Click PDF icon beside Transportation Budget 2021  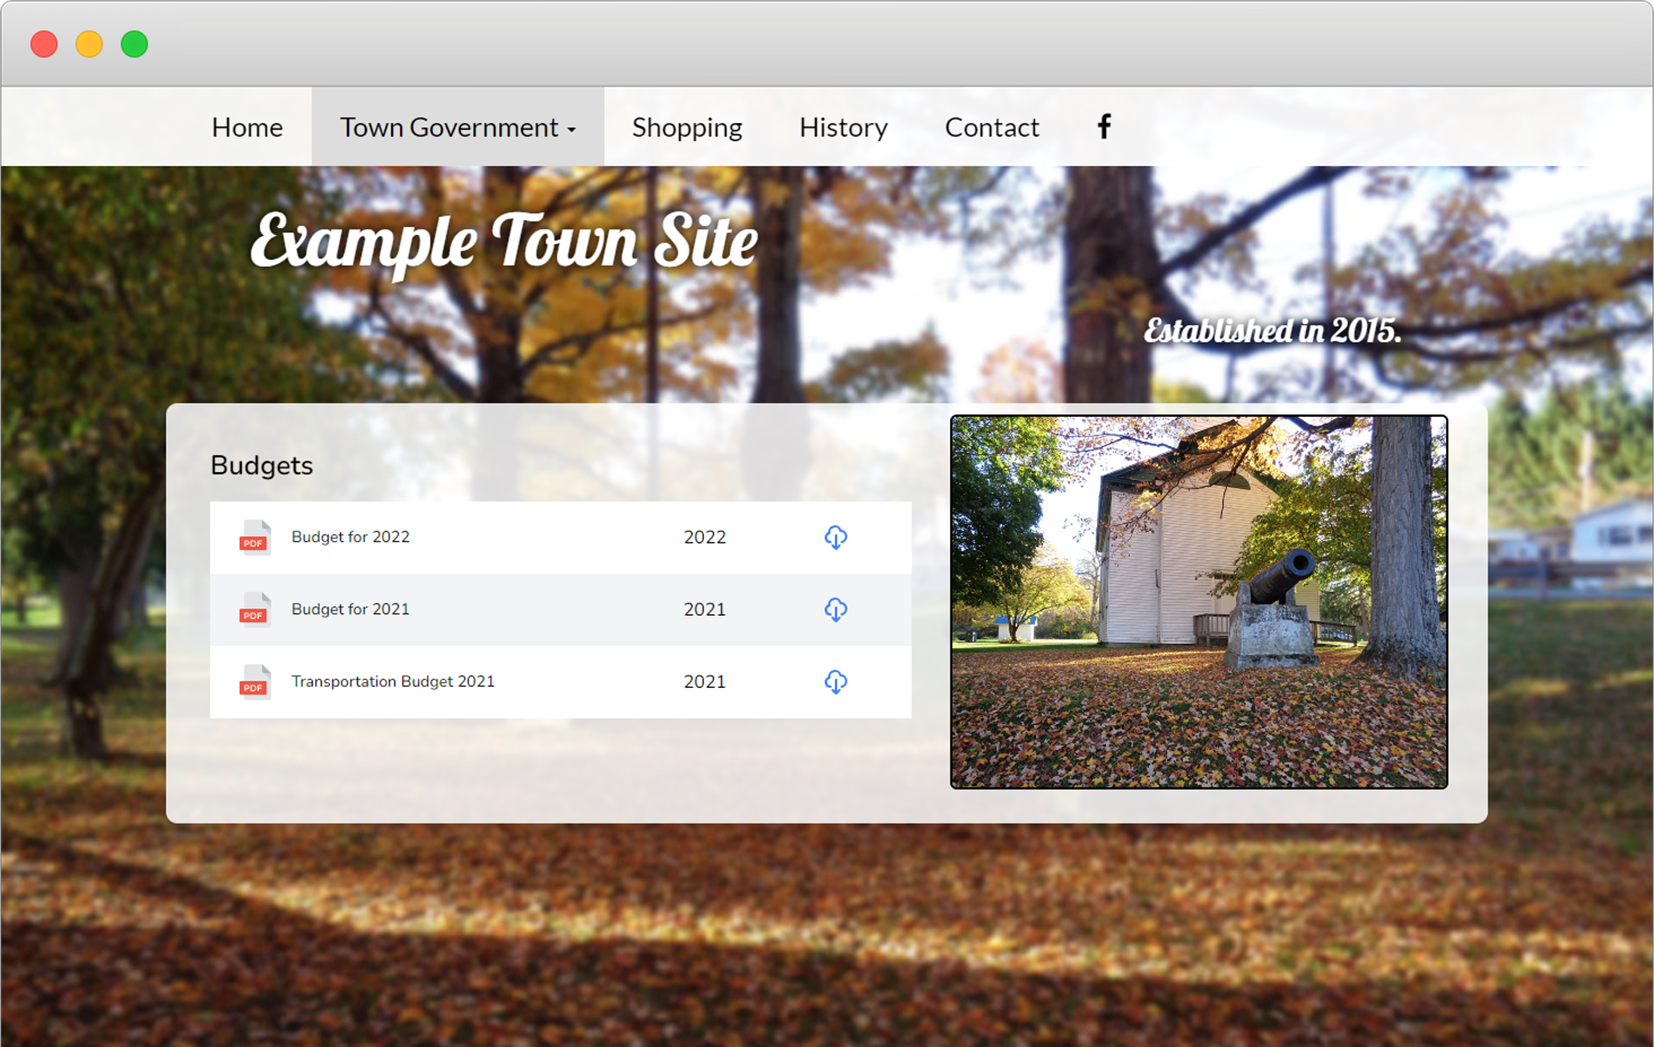pos(254,682)
